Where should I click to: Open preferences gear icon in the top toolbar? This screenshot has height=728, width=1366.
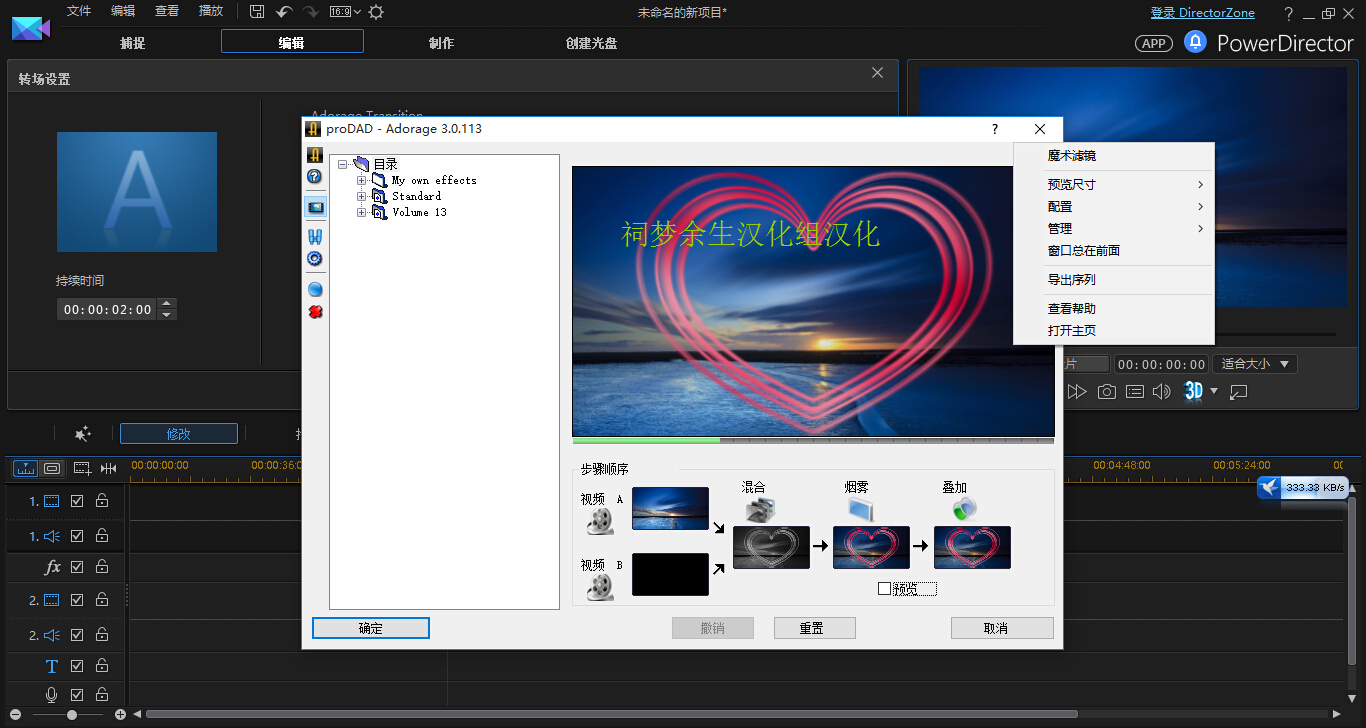(x=375, y=12)
